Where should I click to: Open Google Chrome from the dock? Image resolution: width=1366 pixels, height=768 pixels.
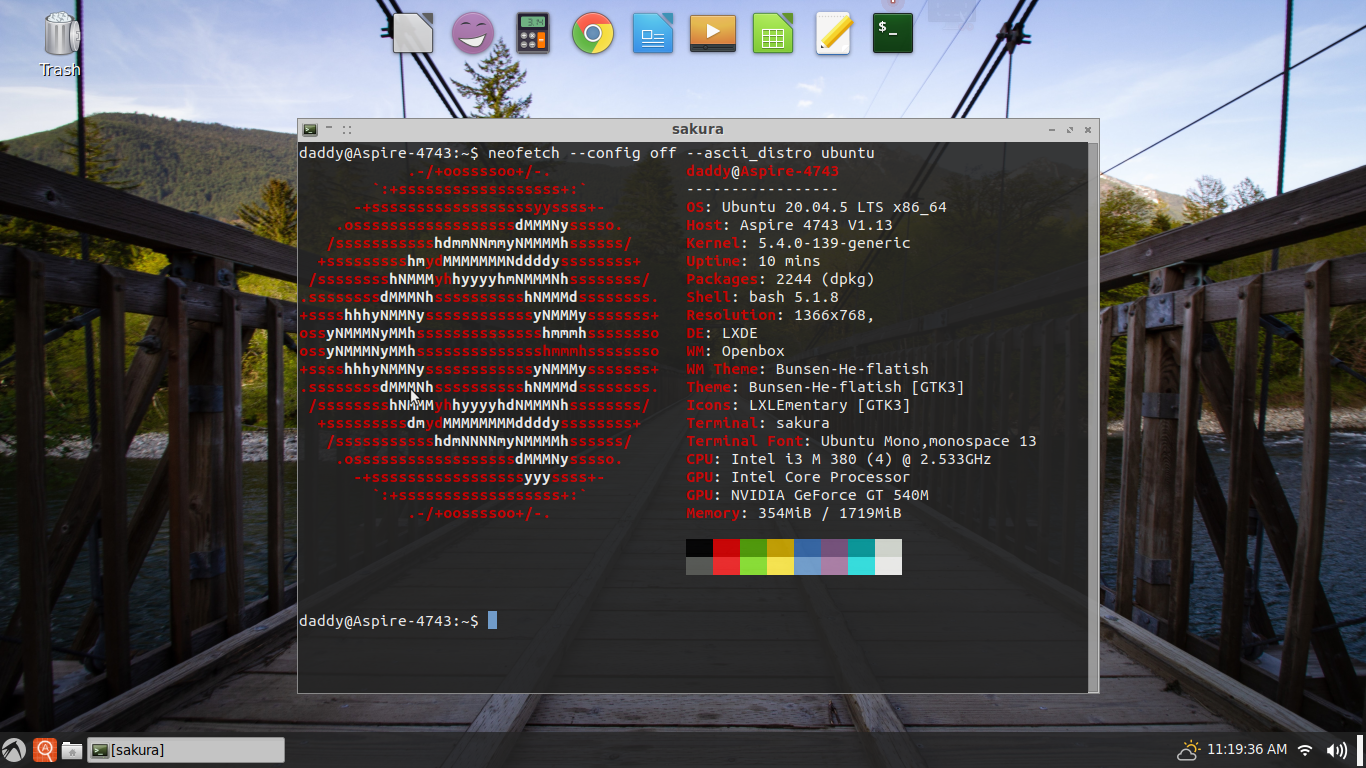(x=593, y=33)
